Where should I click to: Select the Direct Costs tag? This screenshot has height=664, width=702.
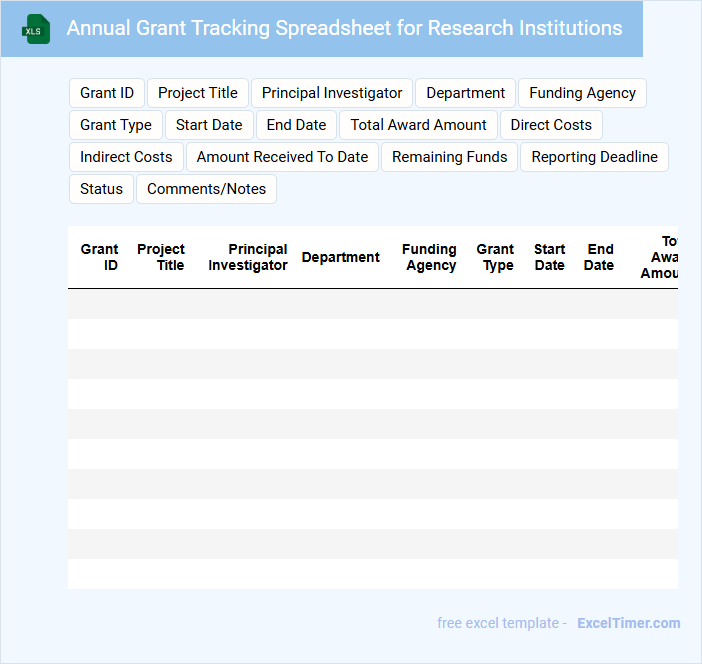(x=551, y=125)
